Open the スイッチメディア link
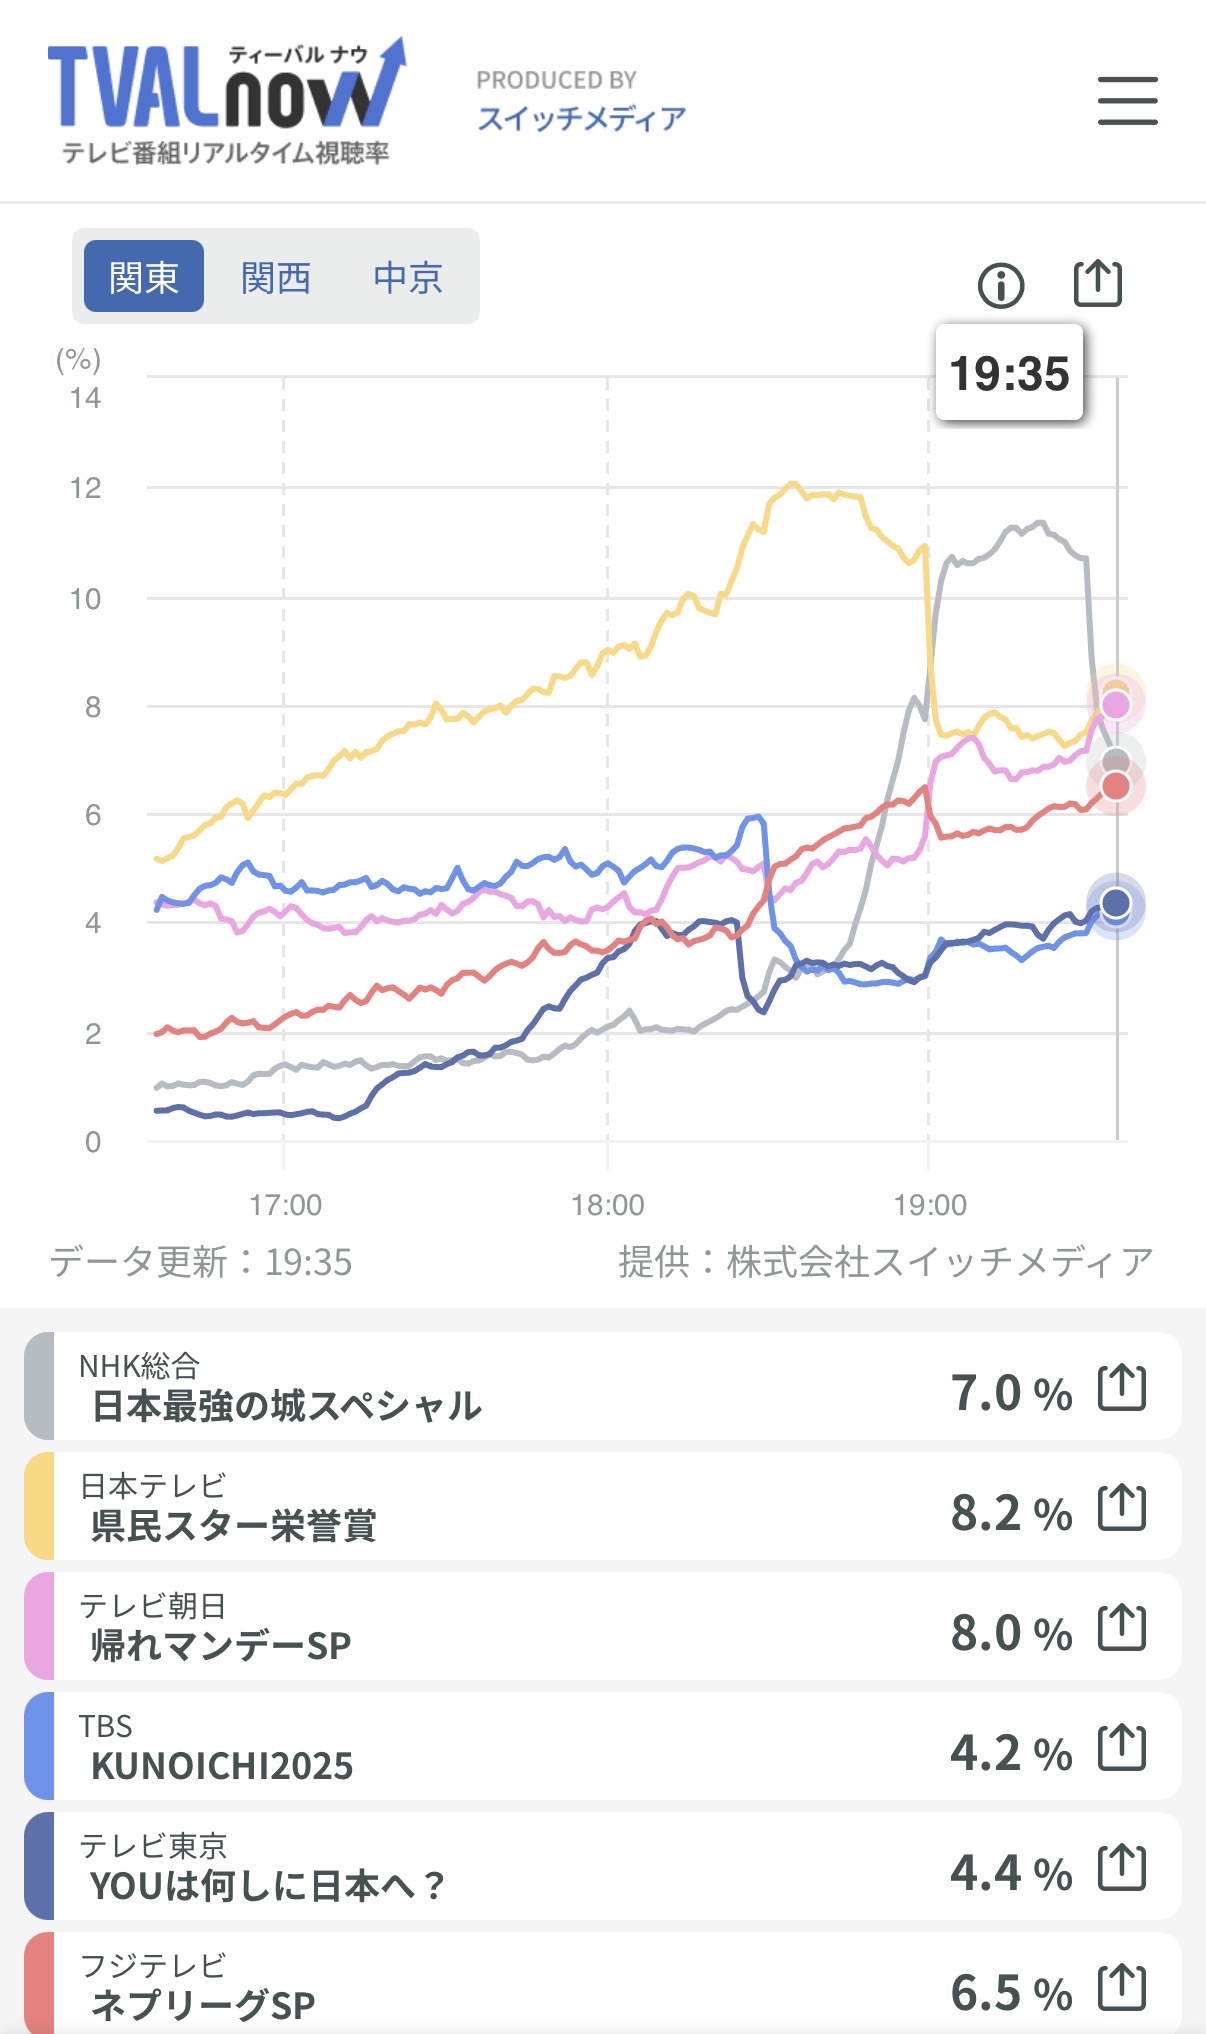The image size is (1206, 2034). coord(581,118)
